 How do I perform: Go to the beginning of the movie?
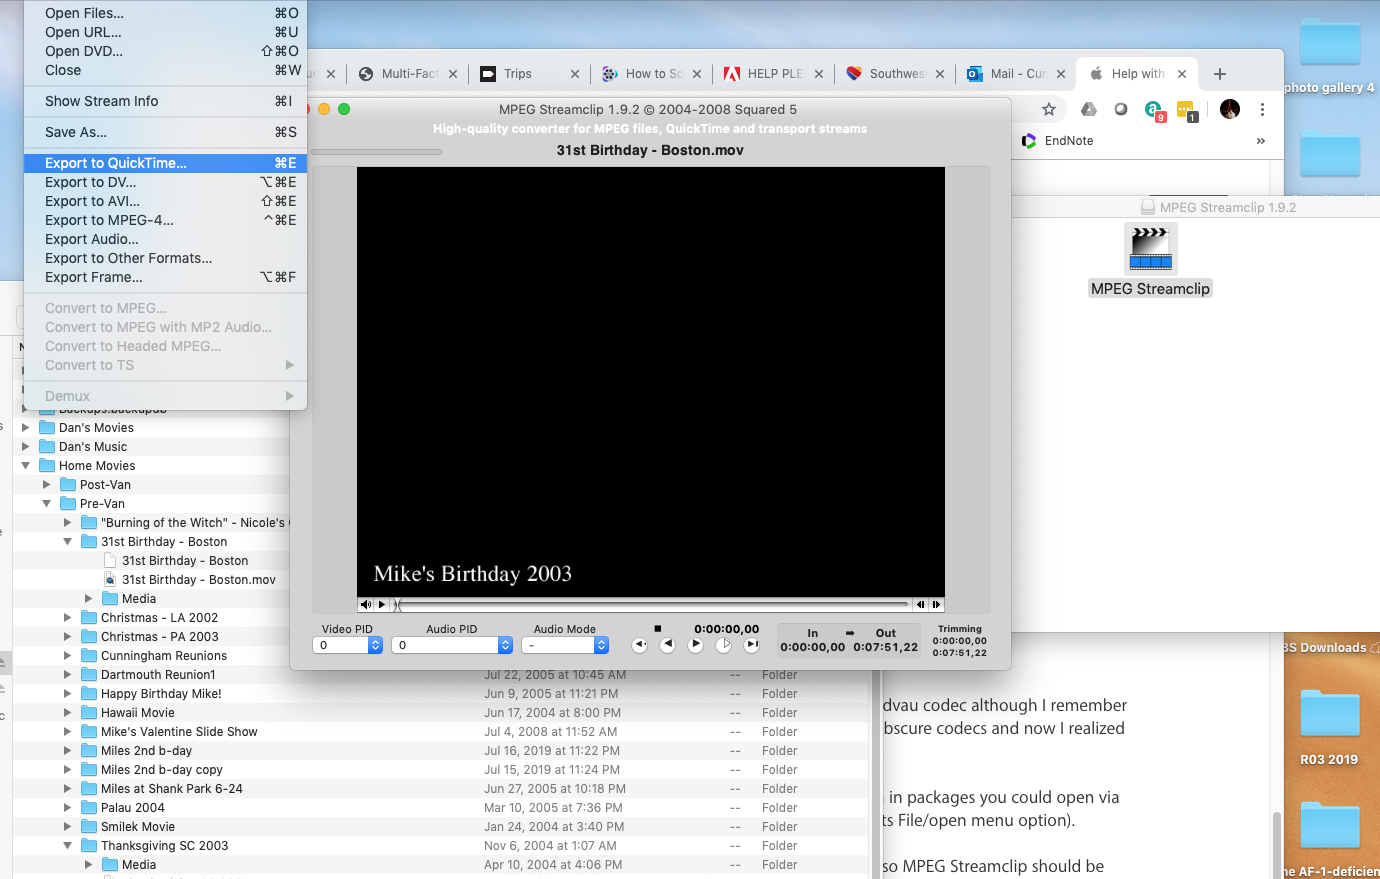point(640,645)
